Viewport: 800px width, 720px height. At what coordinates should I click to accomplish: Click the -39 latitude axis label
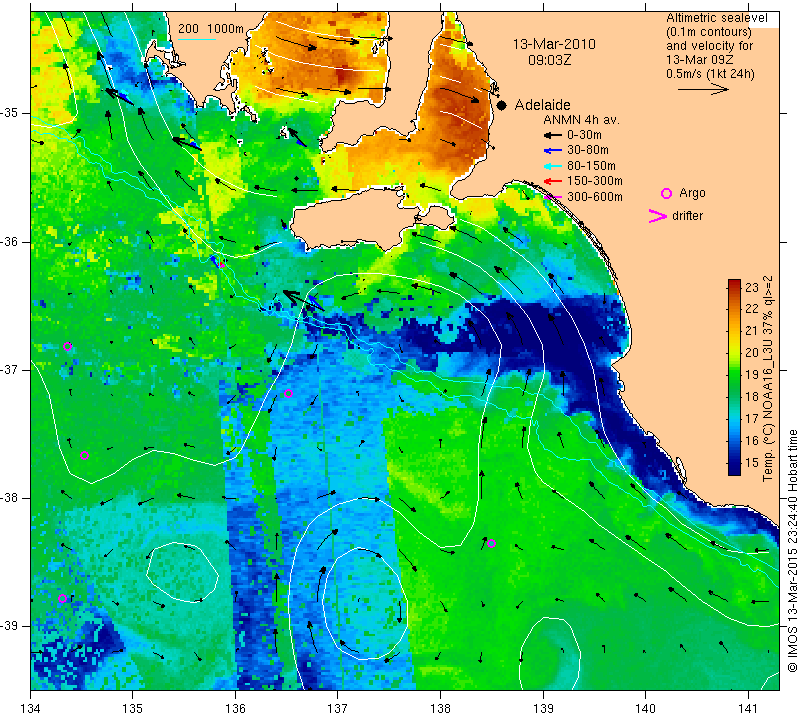tap(11, 626)
